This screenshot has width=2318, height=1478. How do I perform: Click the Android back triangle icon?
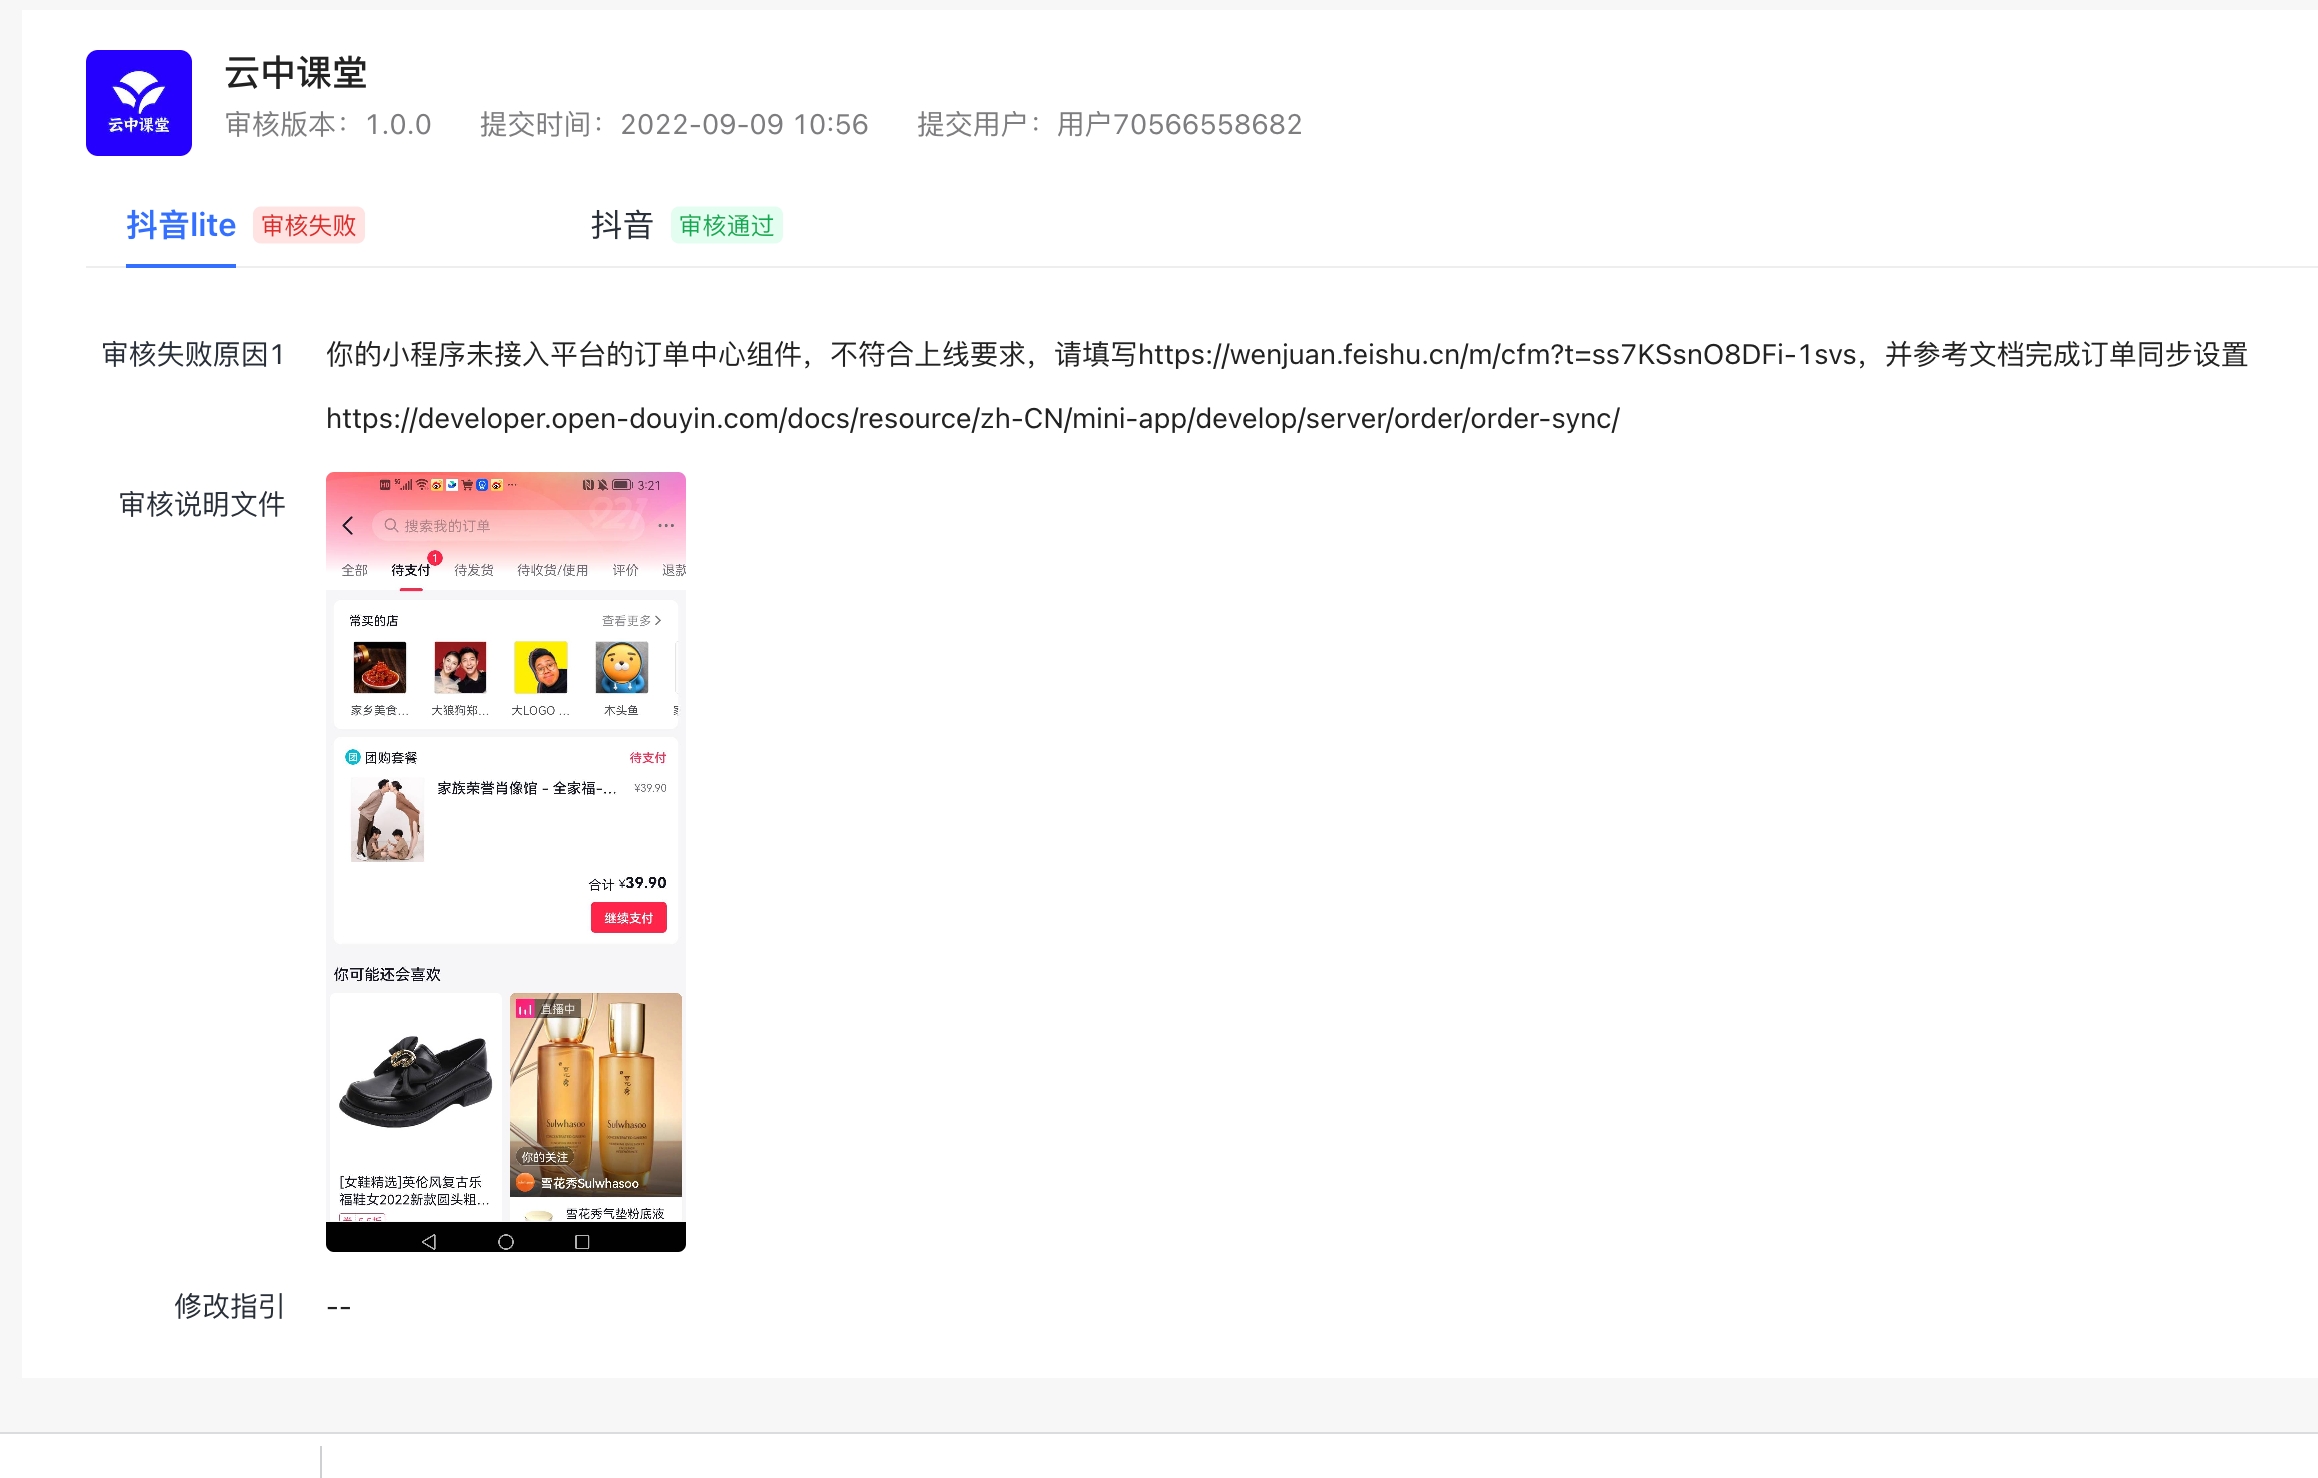(429, 1241)
